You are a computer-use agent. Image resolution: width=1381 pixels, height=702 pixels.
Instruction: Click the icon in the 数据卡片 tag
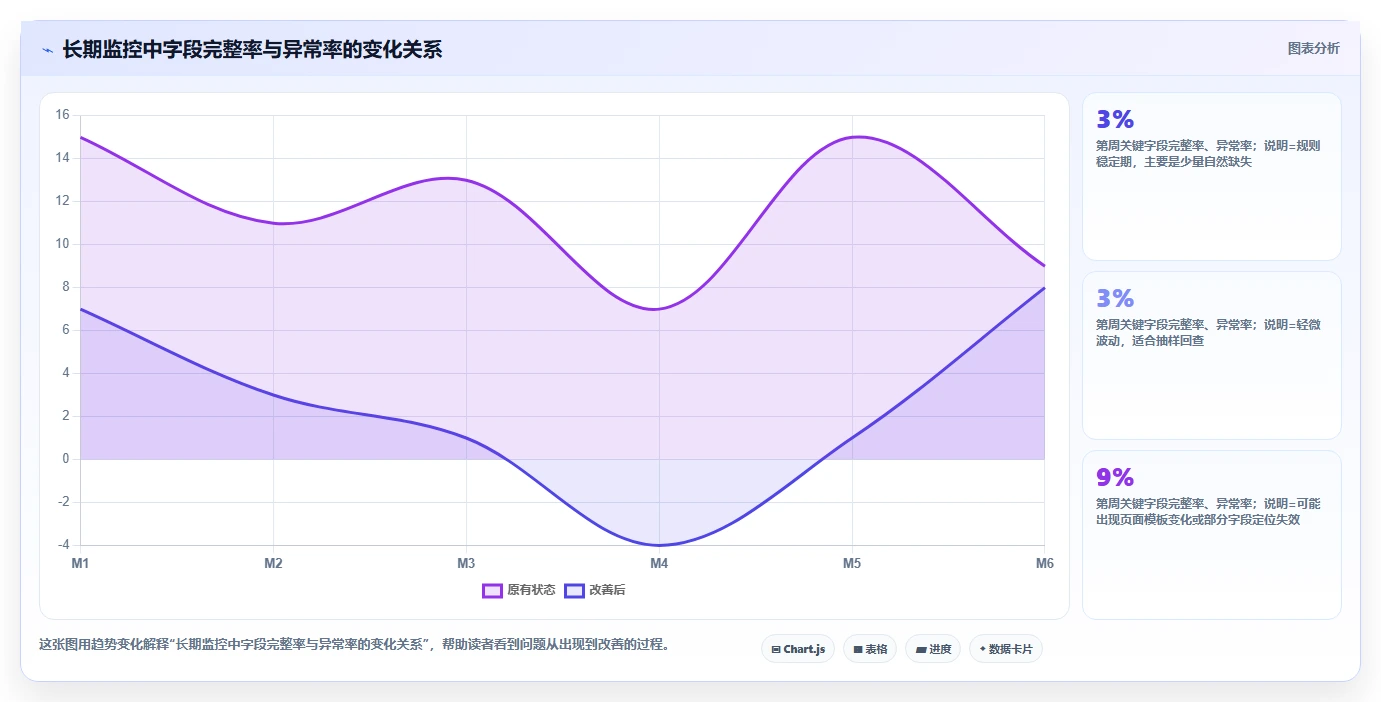982,650
